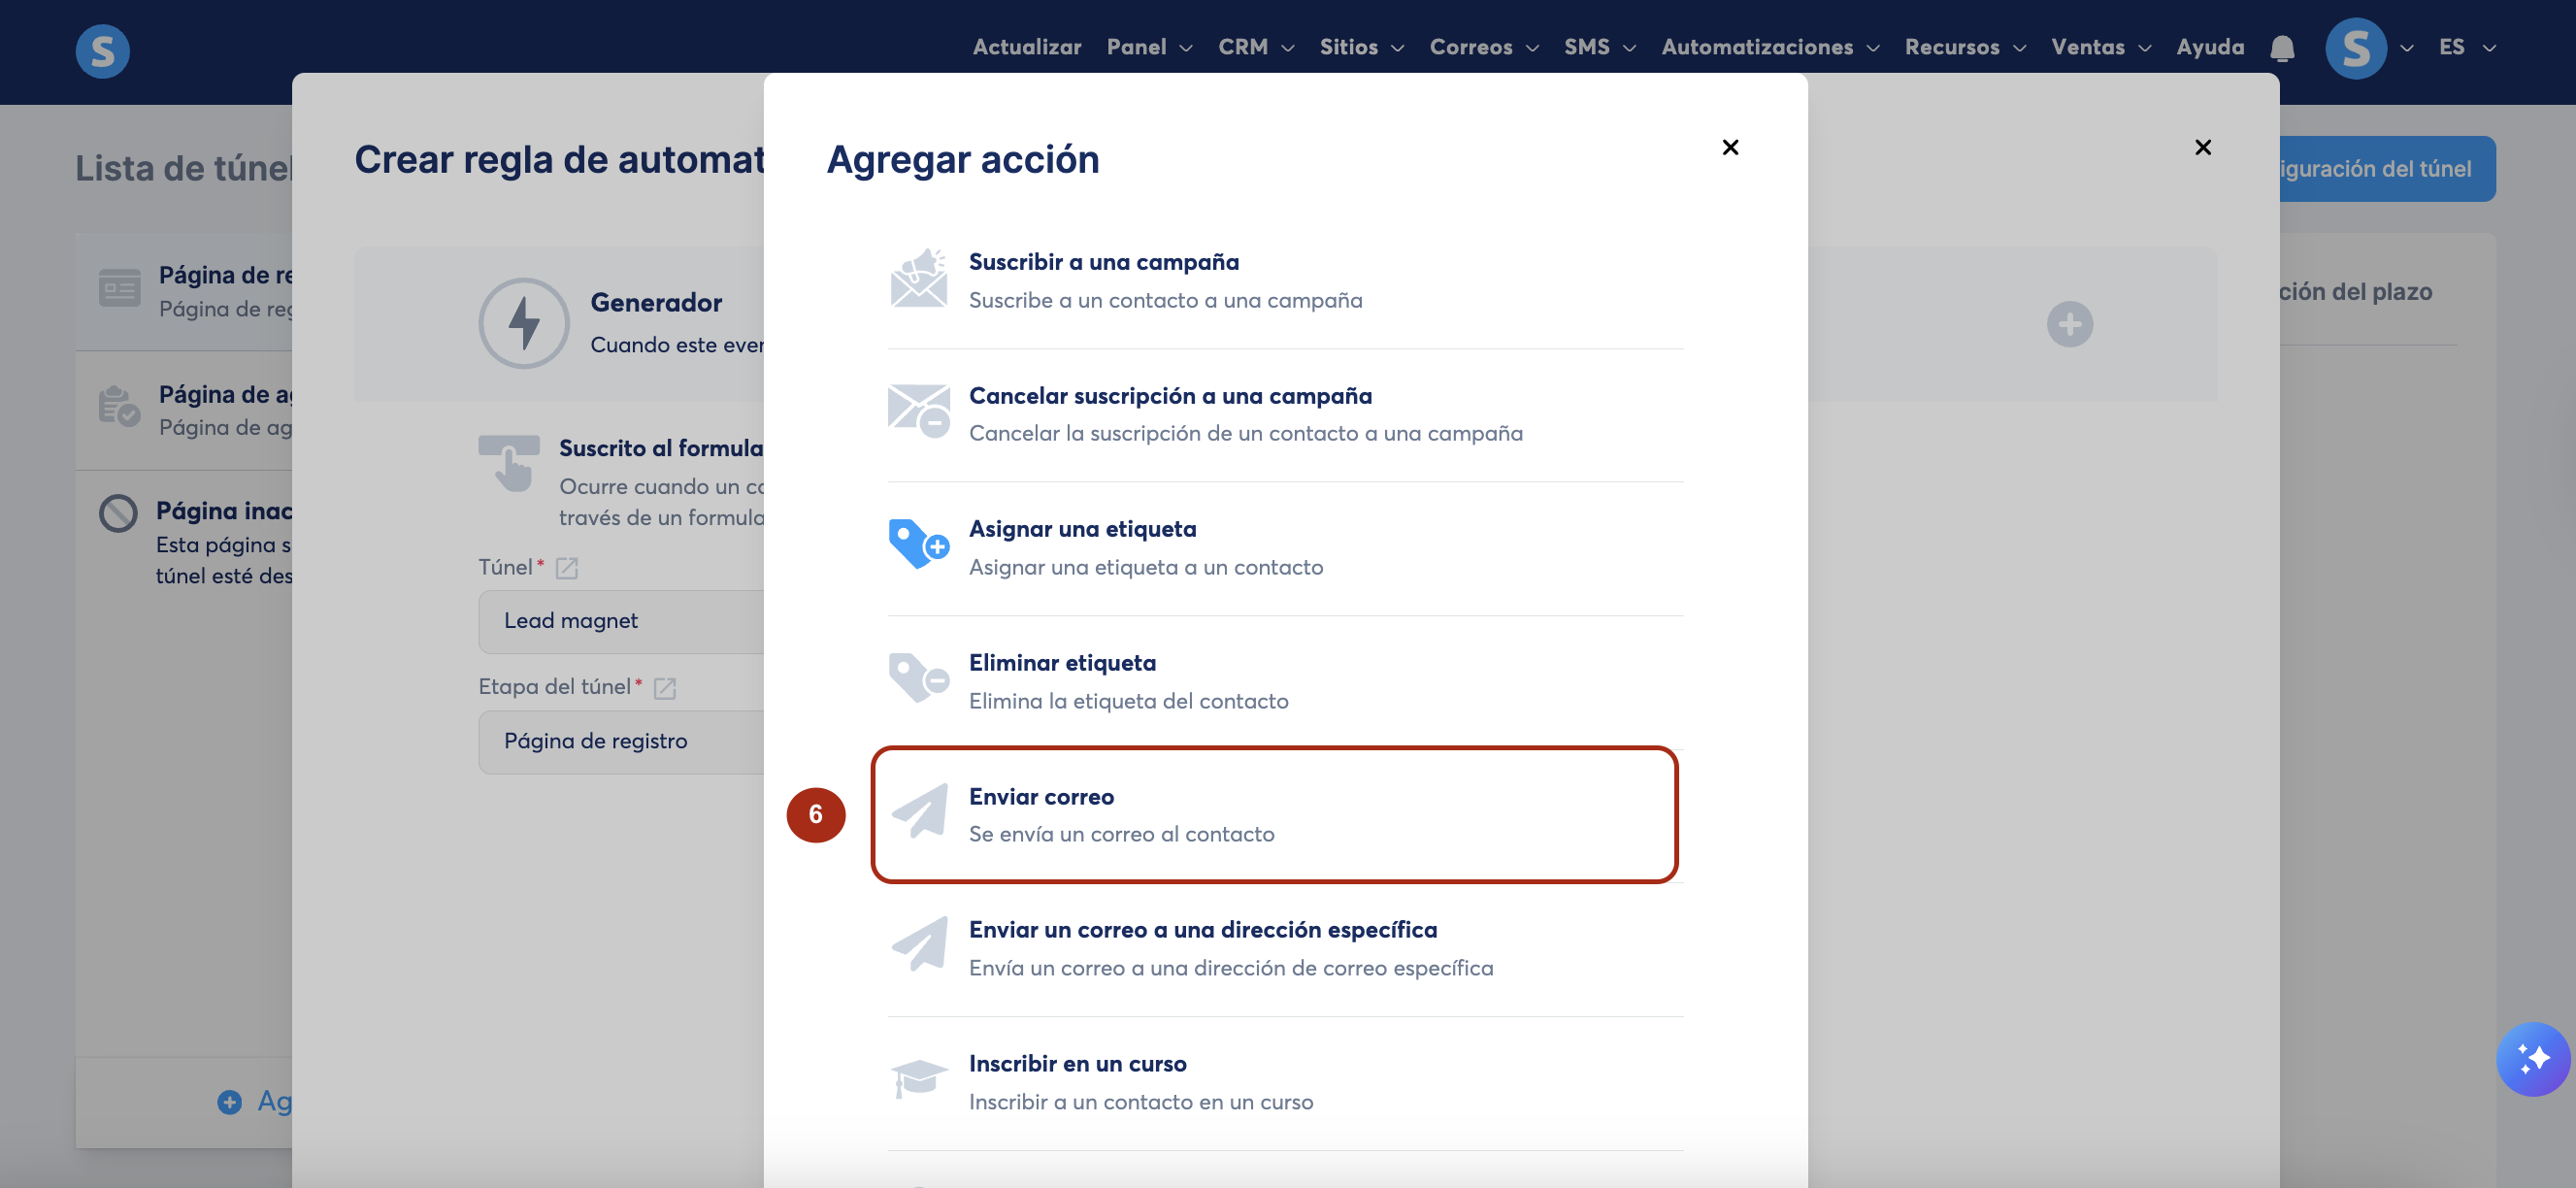This screenshot has width=2576, height=1188.
Task: Expand the Panel dropdown menu
Action: 1149,47
